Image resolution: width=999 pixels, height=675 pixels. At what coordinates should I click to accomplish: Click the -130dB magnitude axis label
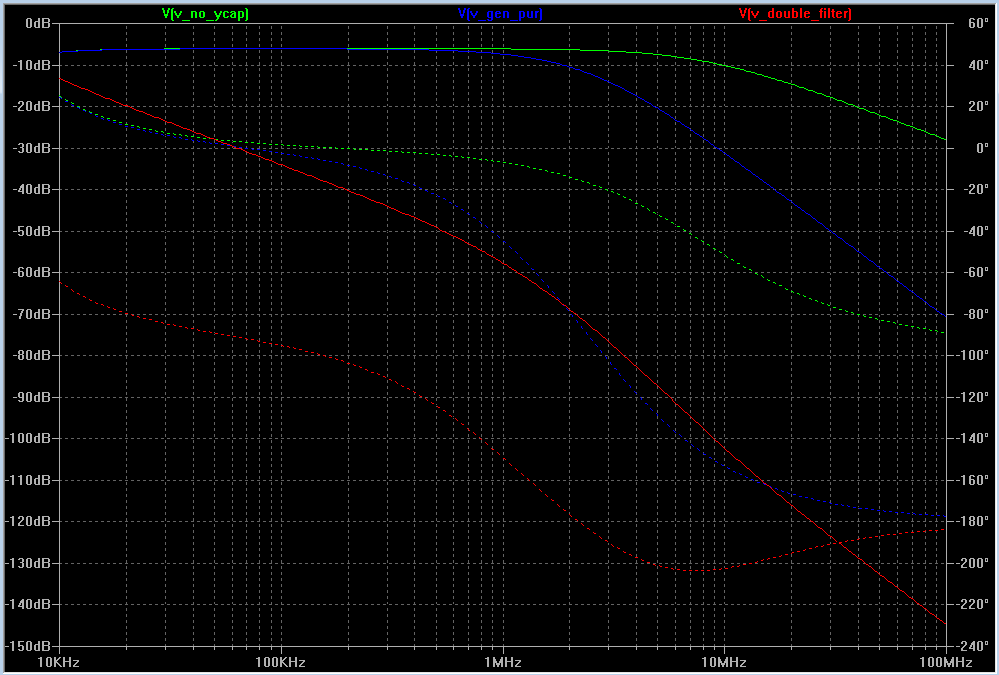tap(28, 563)
